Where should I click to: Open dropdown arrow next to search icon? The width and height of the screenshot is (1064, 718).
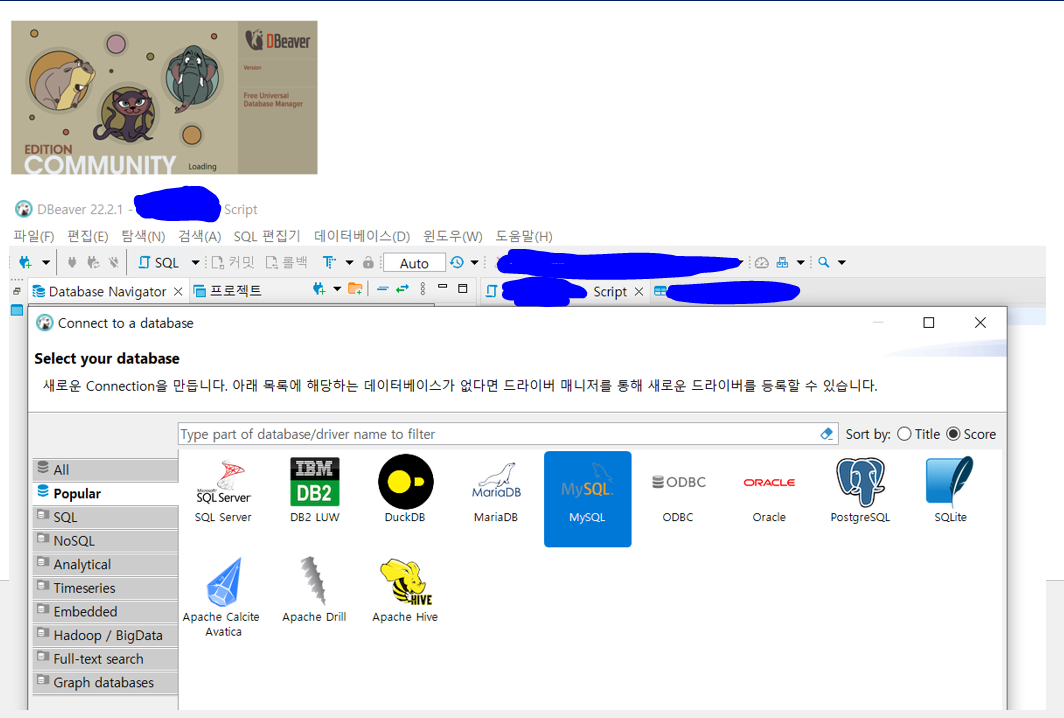pyautogui.click(x=842, y=262)
